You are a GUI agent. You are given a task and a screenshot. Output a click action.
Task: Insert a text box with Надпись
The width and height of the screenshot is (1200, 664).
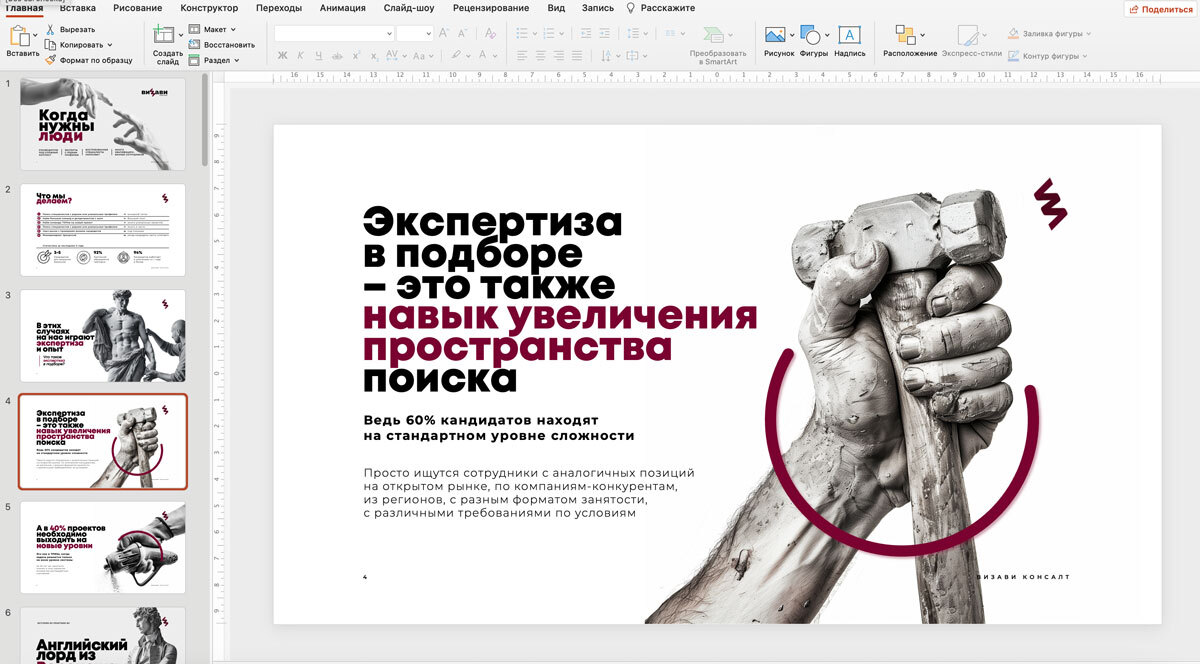click(x=849, y=36)
